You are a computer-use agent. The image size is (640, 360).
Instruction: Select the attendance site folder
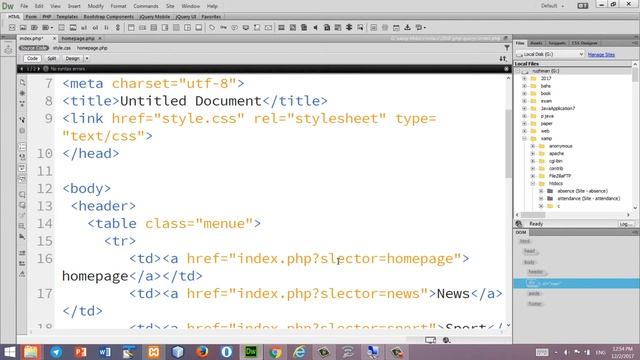point(589,198)
